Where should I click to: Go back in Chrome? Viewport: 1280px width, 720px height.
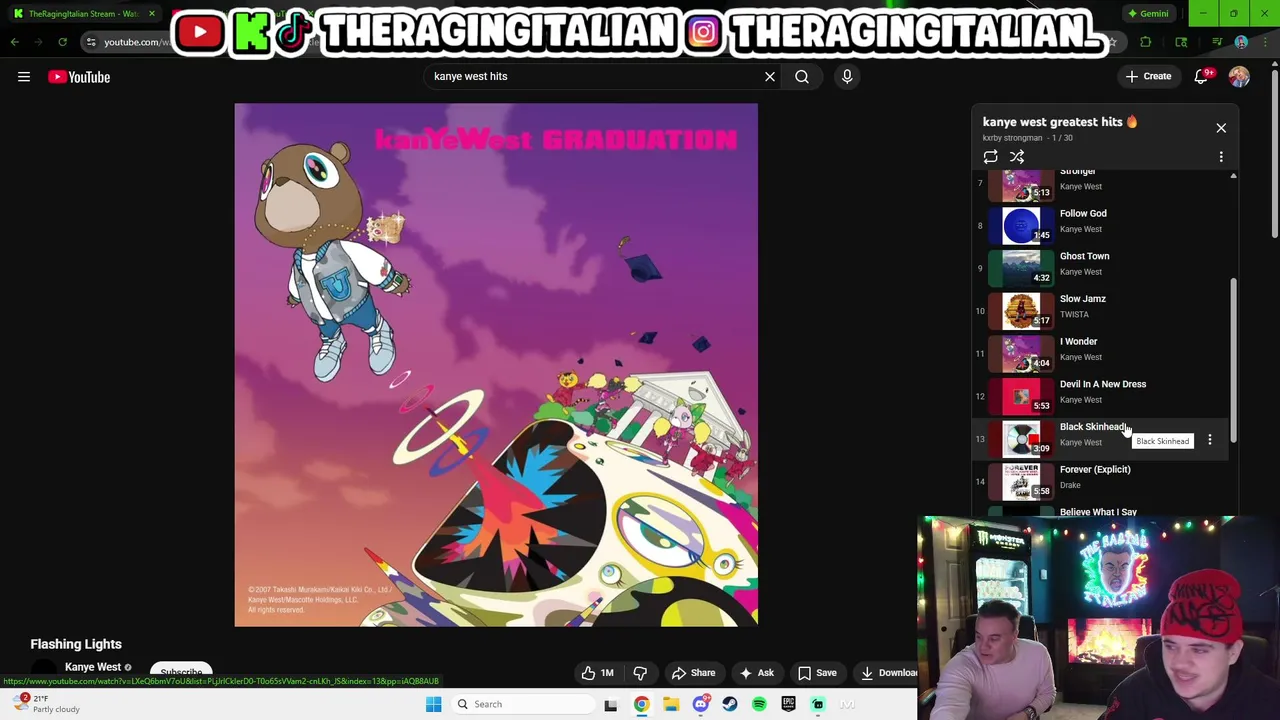(x=14, y=42)
